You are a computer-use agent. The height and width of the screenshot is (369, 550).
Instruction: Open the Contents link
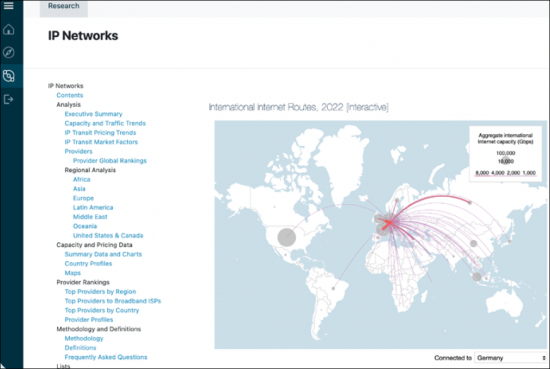(70, 95)
